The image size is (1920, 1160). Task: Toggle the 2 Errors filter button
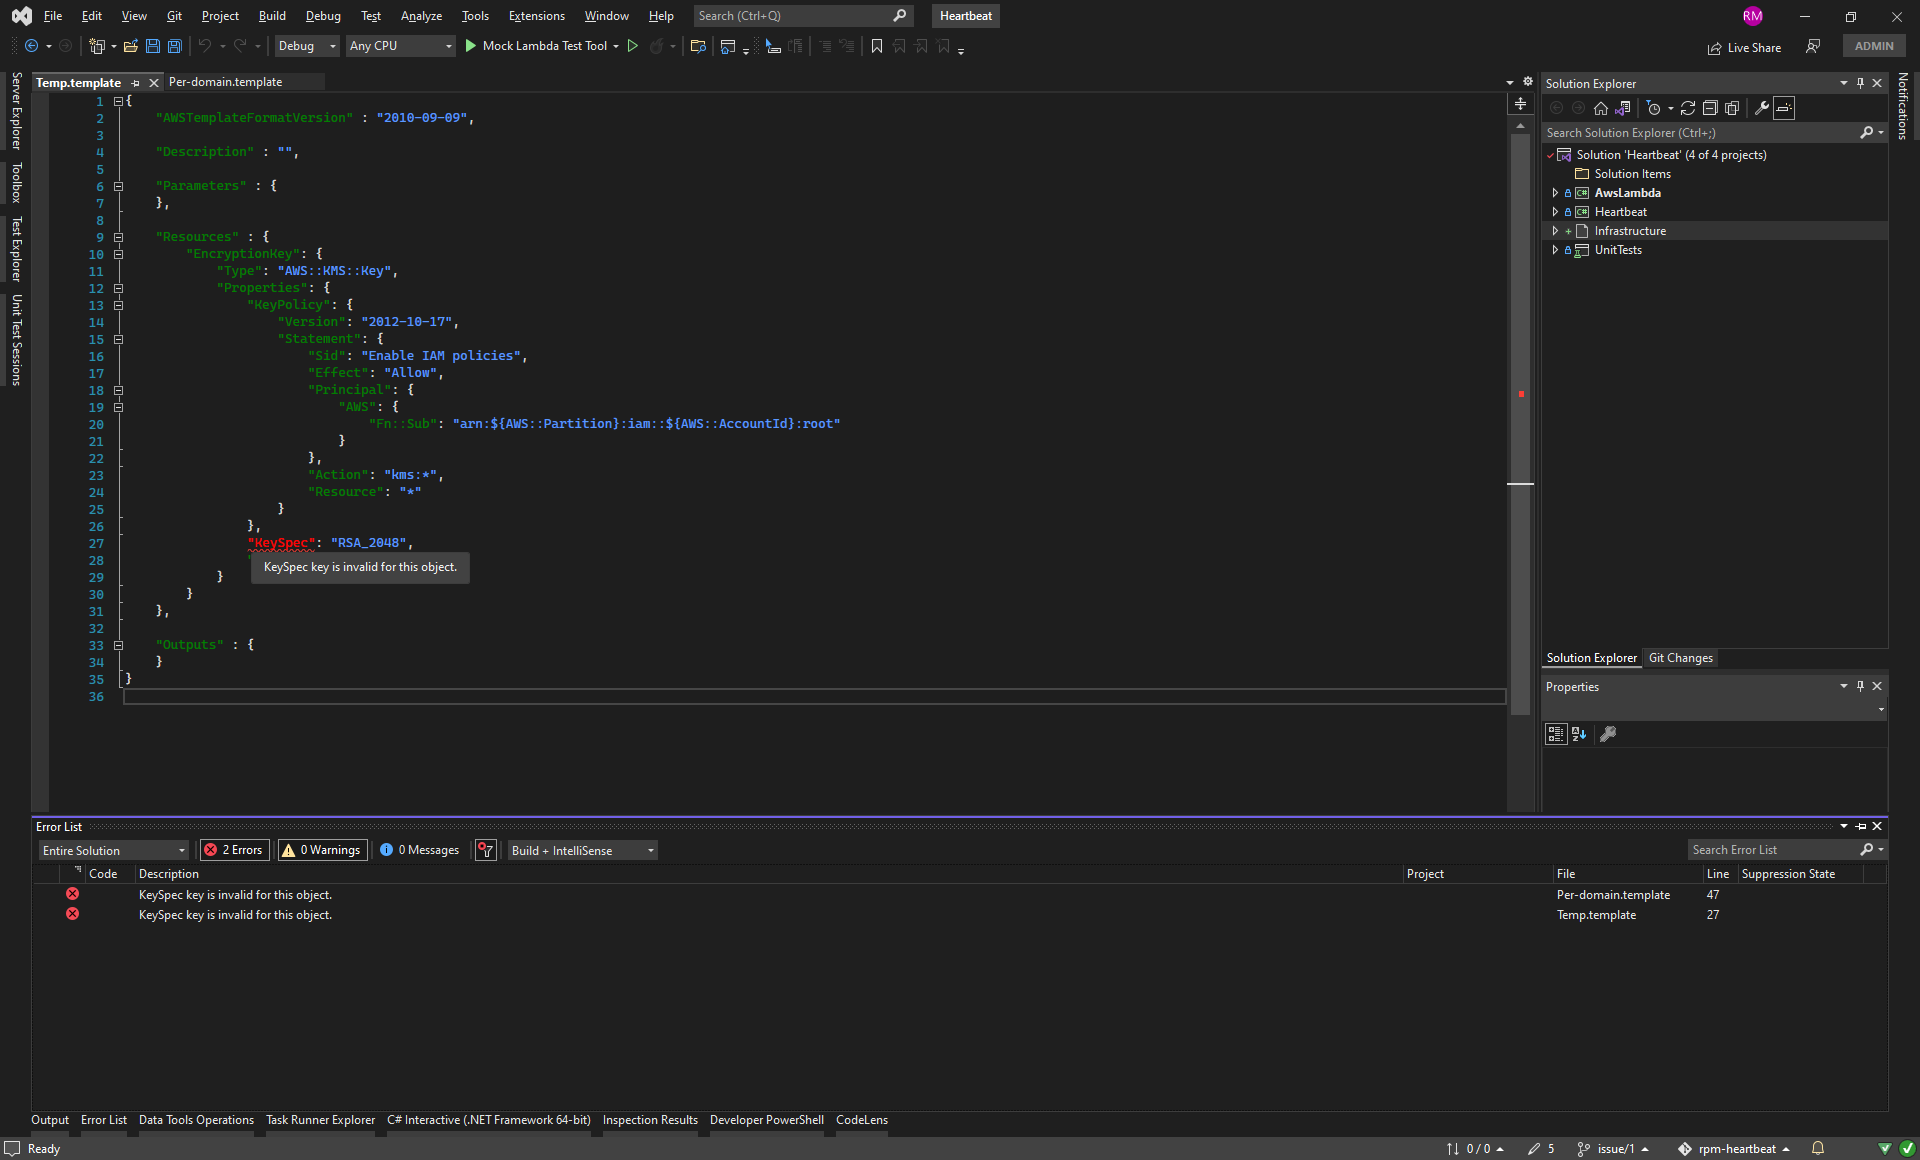pyautogui.click(x=235, y=850)
